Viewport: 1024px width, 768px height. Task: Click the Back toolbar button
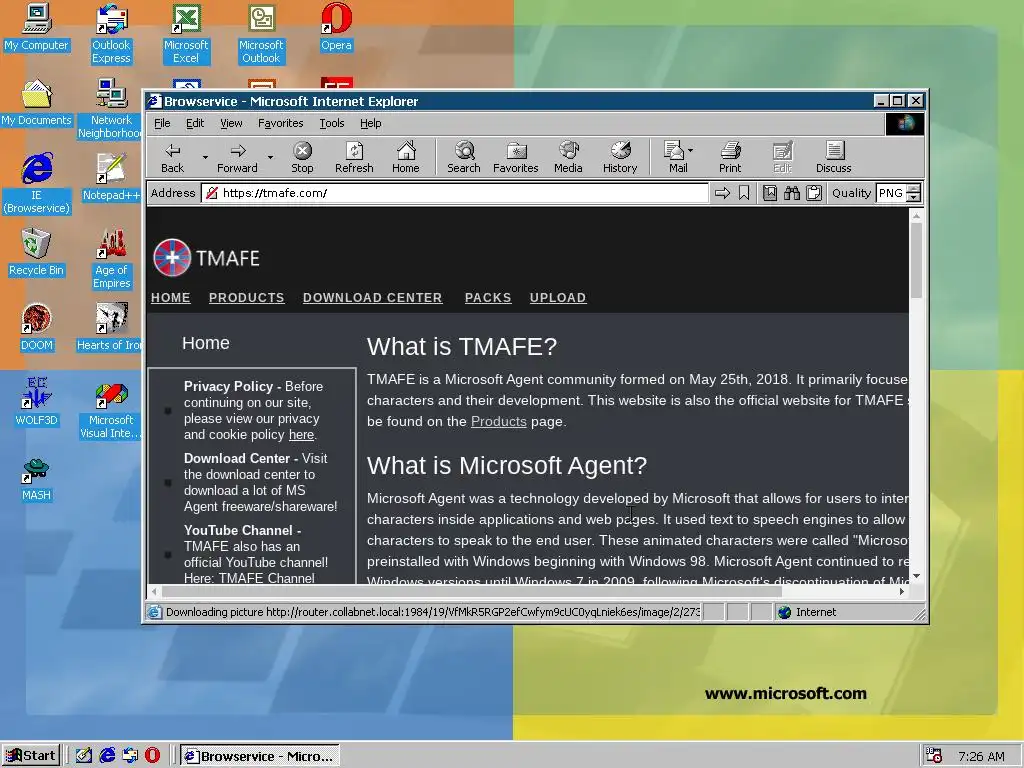[x=172, y=157]
